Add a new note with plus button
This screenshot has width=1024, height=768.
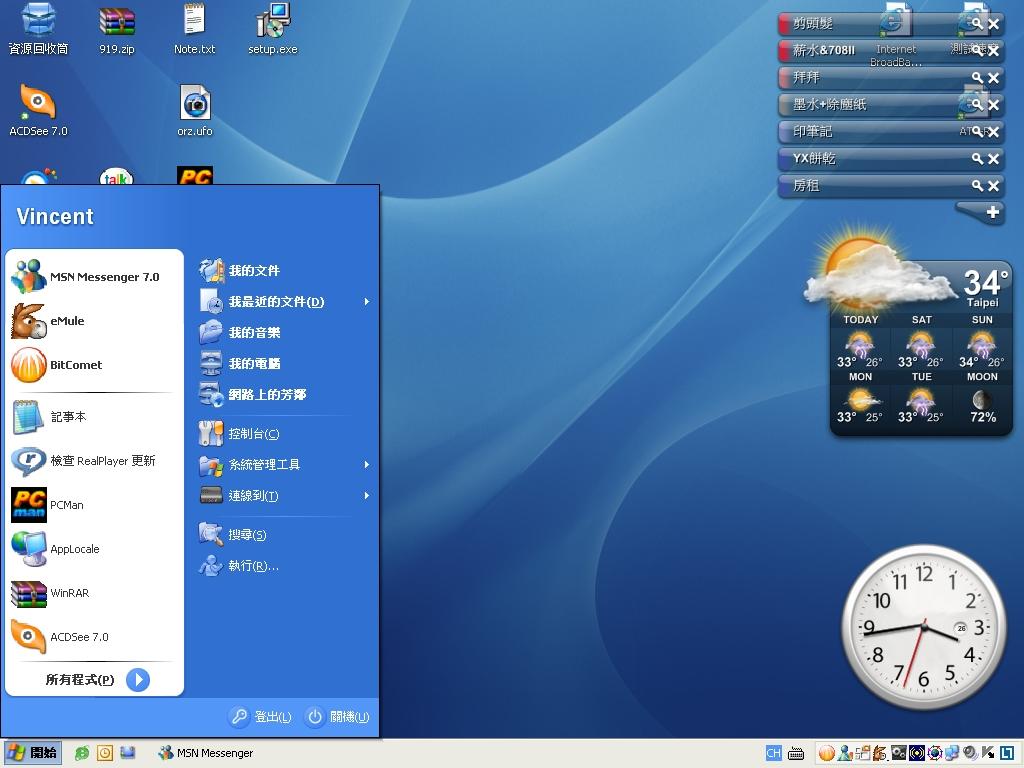click(993, 212)
